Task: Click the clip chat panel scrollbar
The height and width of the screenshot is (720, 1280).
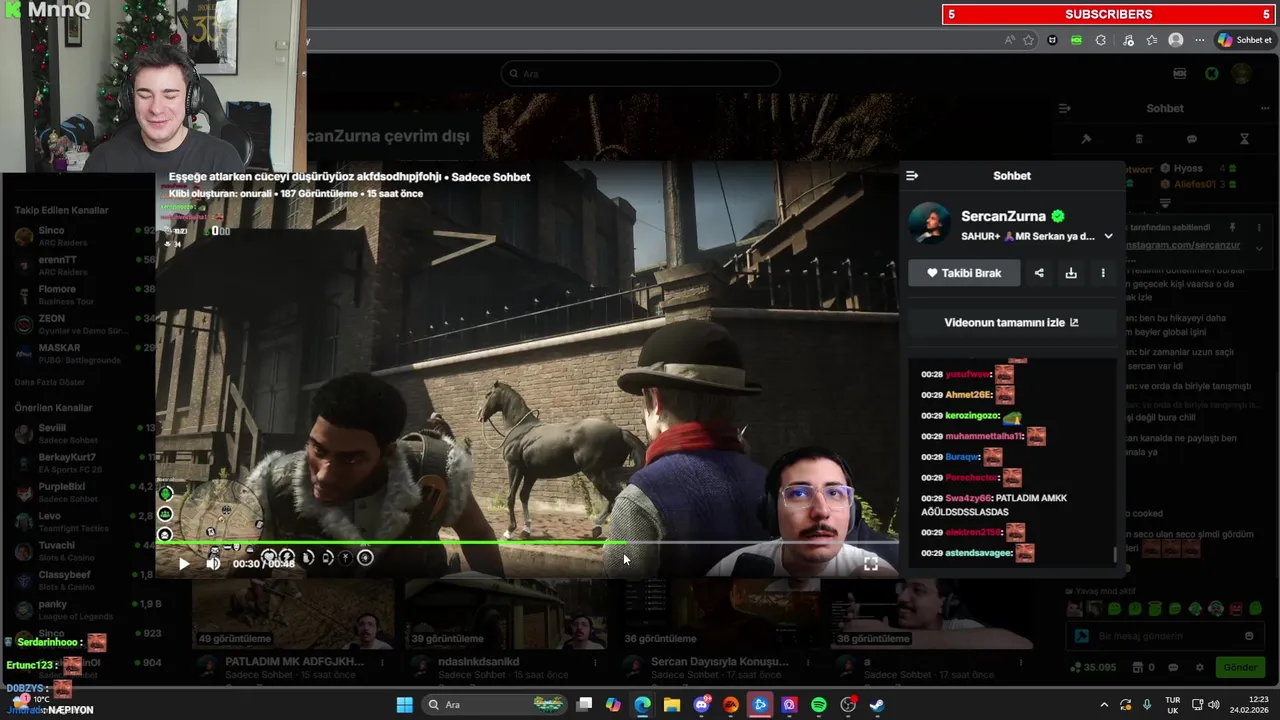Action: [x=1115, y=553]
